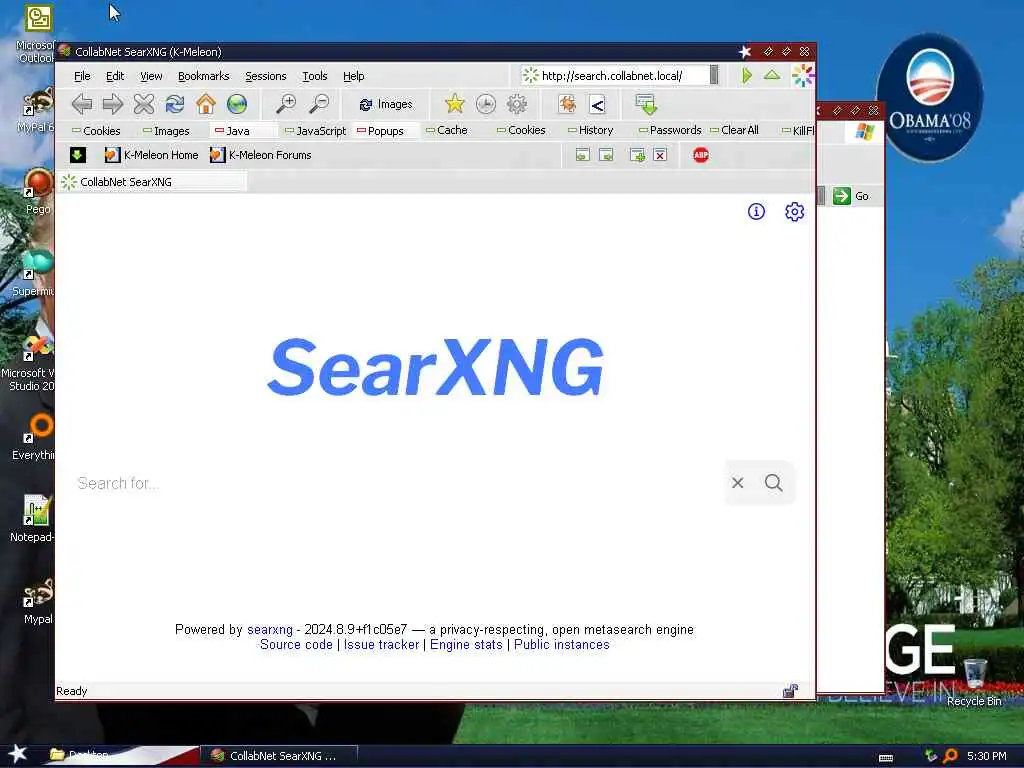
Task: Open the Tools menu
Action: click(315, 76)
